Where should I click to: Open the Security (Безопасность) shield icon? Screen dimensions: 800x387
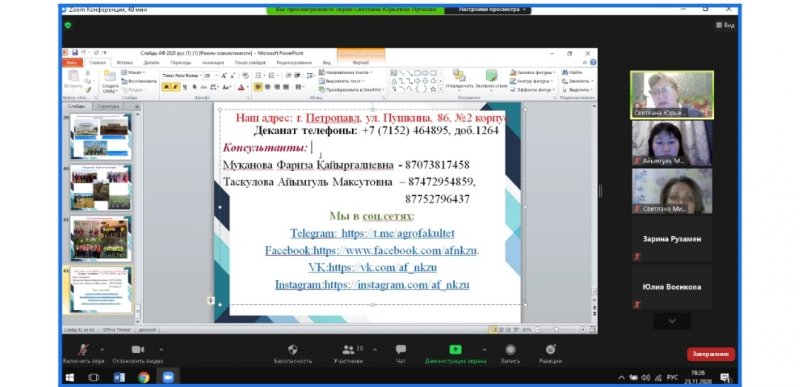click(x=293, y=350)
